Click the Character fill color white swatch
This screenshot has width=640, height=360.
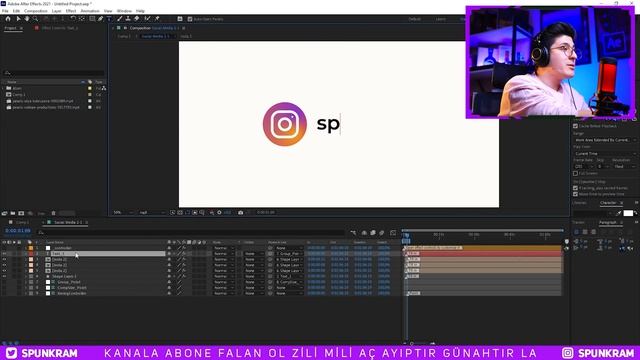pyautogui.click(x=628, y=213)
